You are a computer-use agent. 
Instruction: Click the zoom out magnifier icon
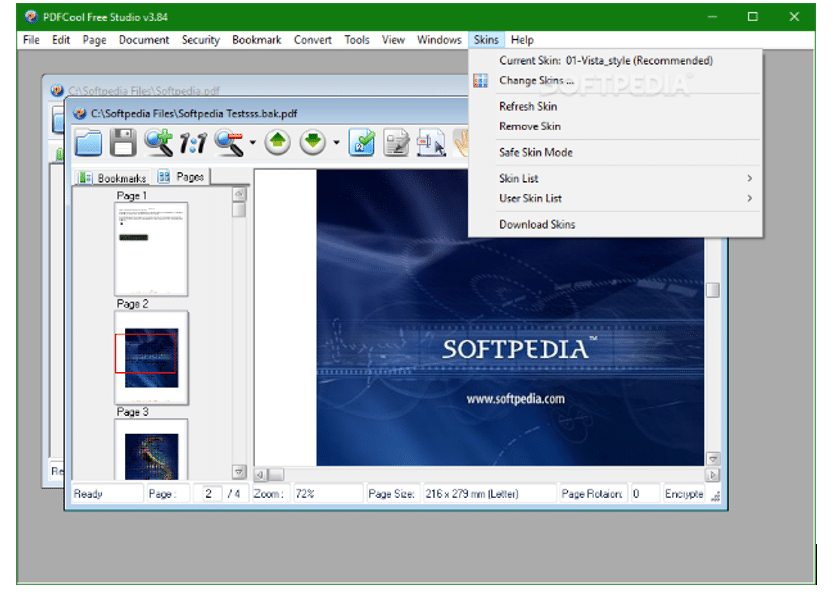click(x=230, y=143)
